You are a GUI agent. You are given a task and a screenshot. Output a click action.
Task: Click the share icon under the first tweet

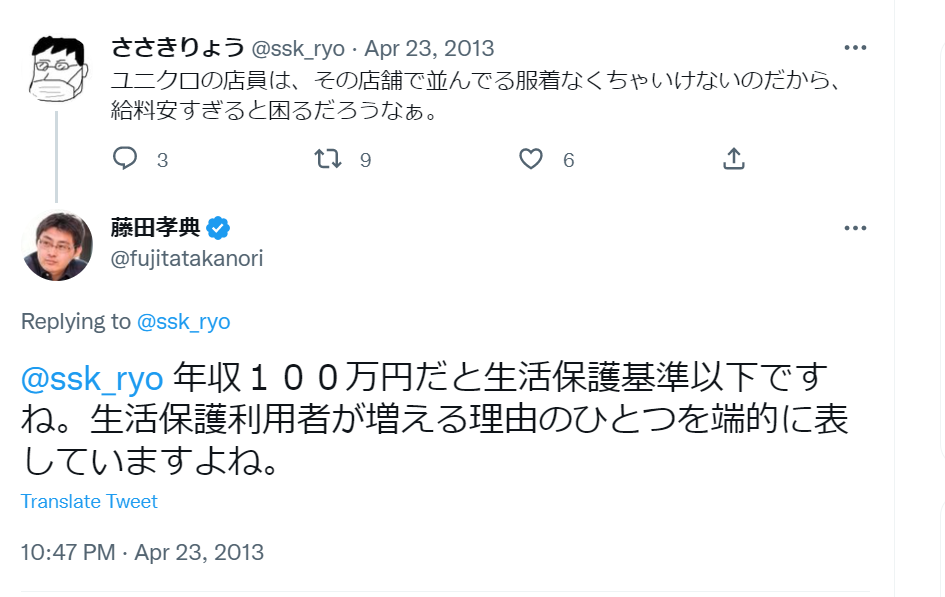pos(733,159)
